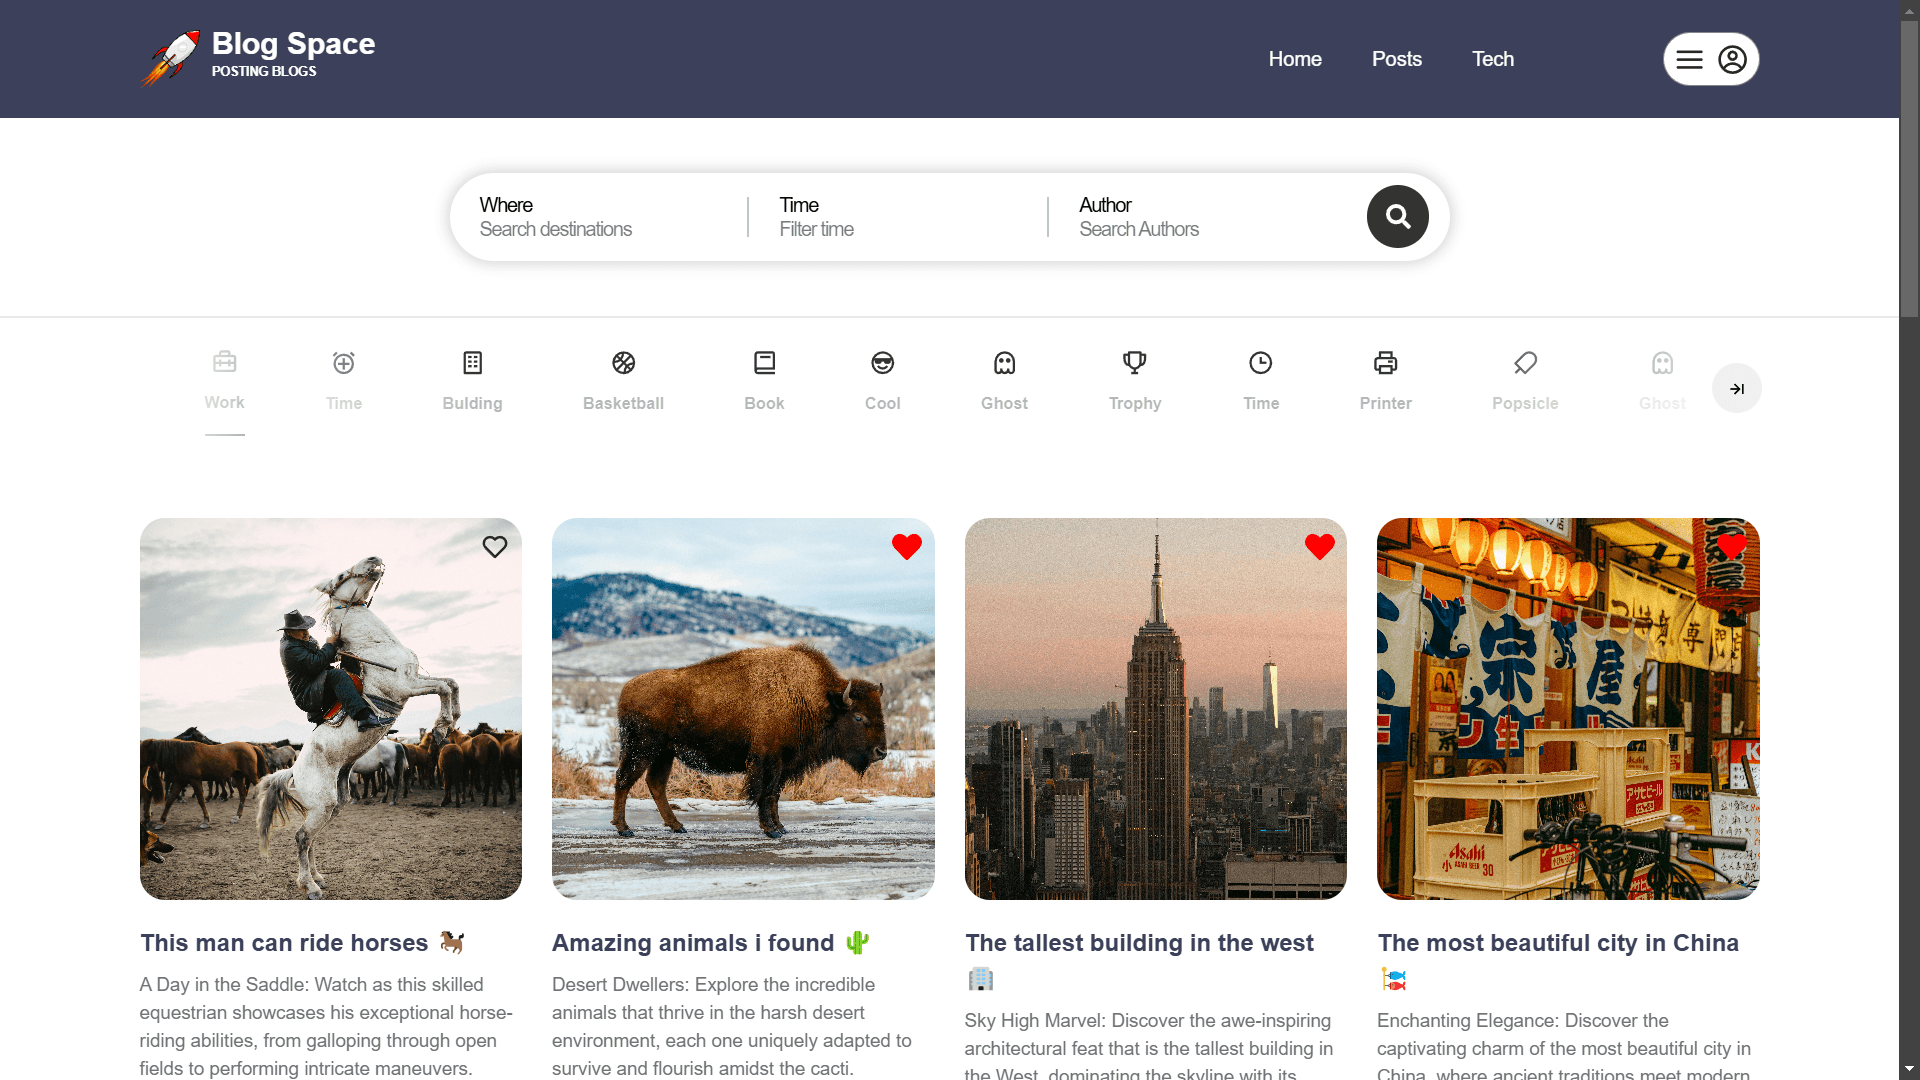
Task: Toggle like on the tallest building post
Action: [1319, 546]
